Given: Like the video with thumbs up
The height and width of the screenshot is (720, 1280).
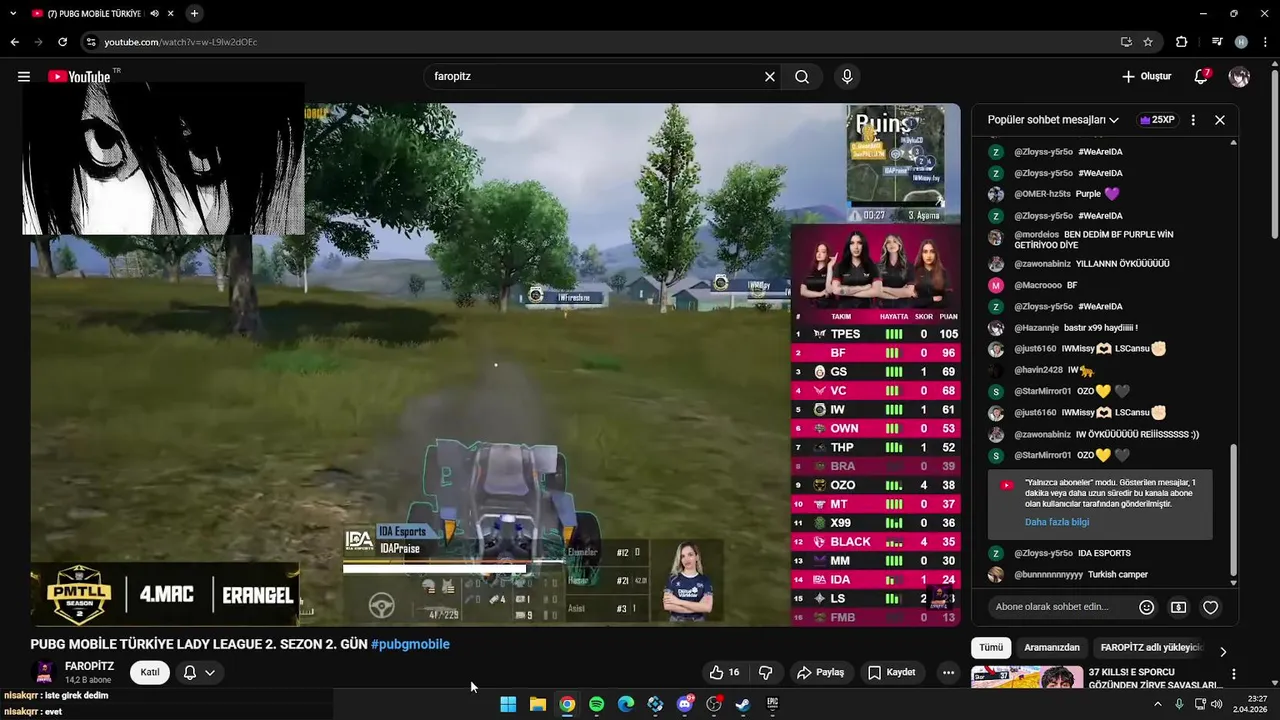Looking at the screenshot, I should coord(724,673).
